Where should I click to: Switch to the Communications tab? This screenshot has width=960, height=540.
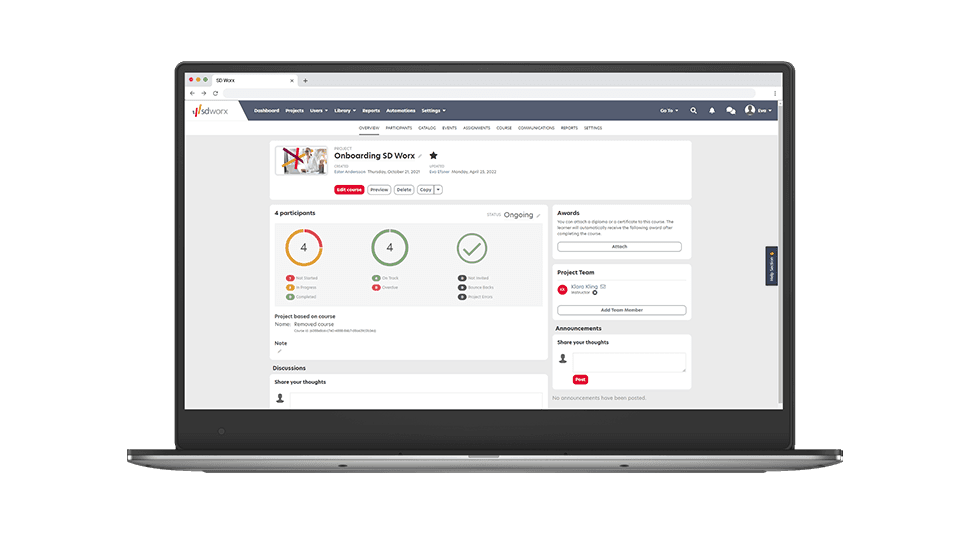536,128
